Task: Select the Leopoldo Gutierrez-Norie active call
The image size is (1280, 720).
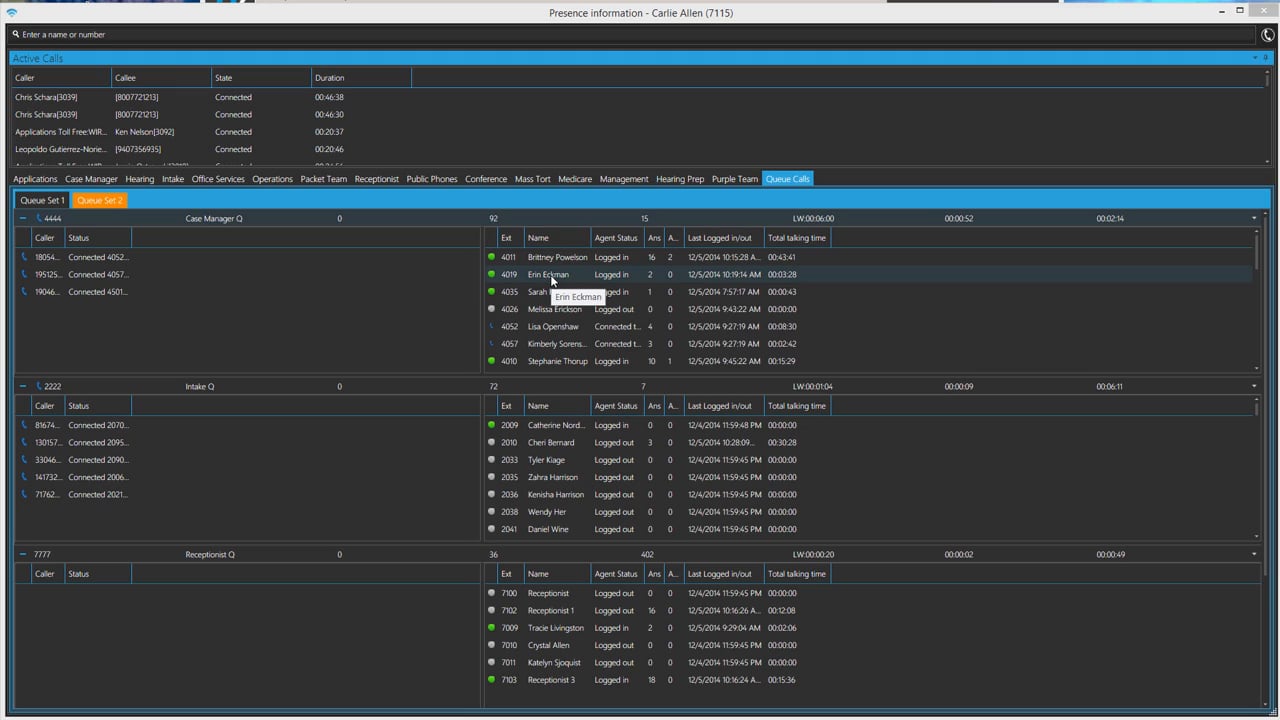Action: pos(636,149)
